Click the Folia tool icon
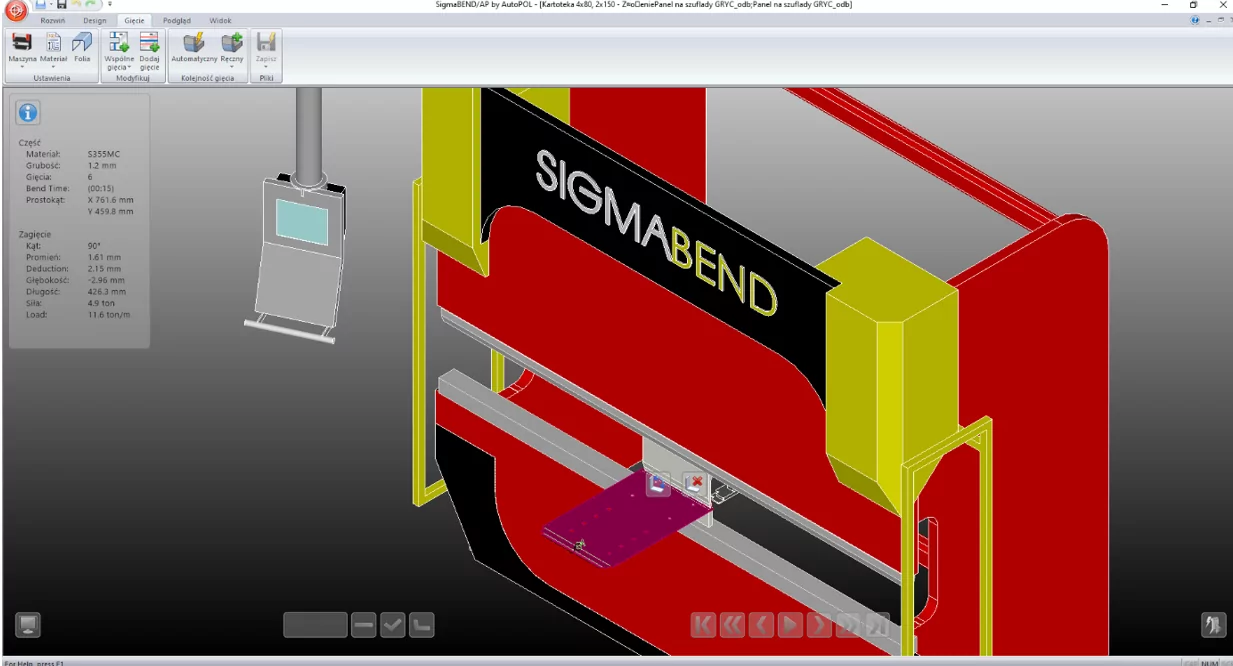Viewport: 1233px width, 666px height. point(82,42)
